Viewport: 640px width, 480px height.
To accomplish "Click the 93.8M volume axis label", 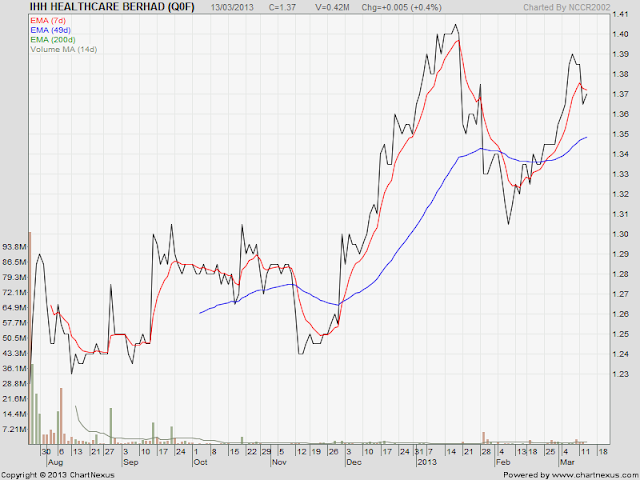I will (x=14, y=247).
